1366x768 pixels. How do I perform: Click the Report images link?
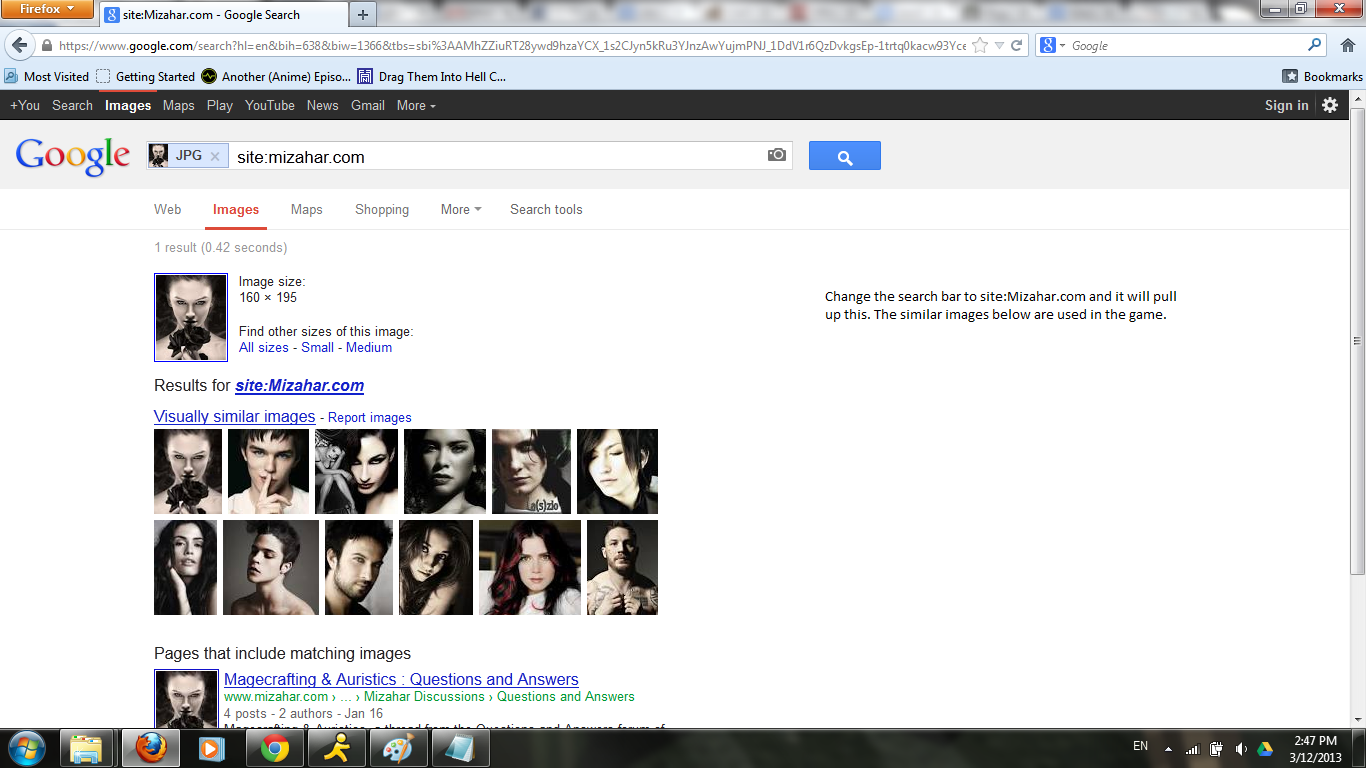(x=370, y=417)
